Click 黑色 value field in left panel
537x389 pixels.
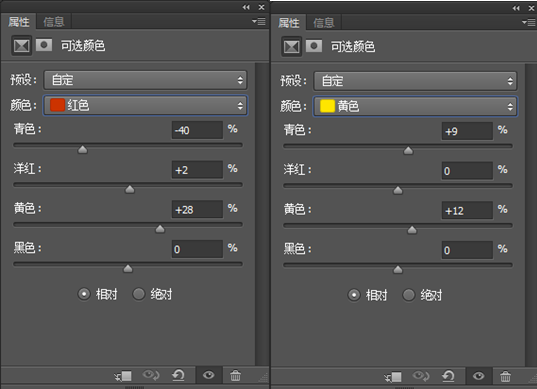point(197,249)
